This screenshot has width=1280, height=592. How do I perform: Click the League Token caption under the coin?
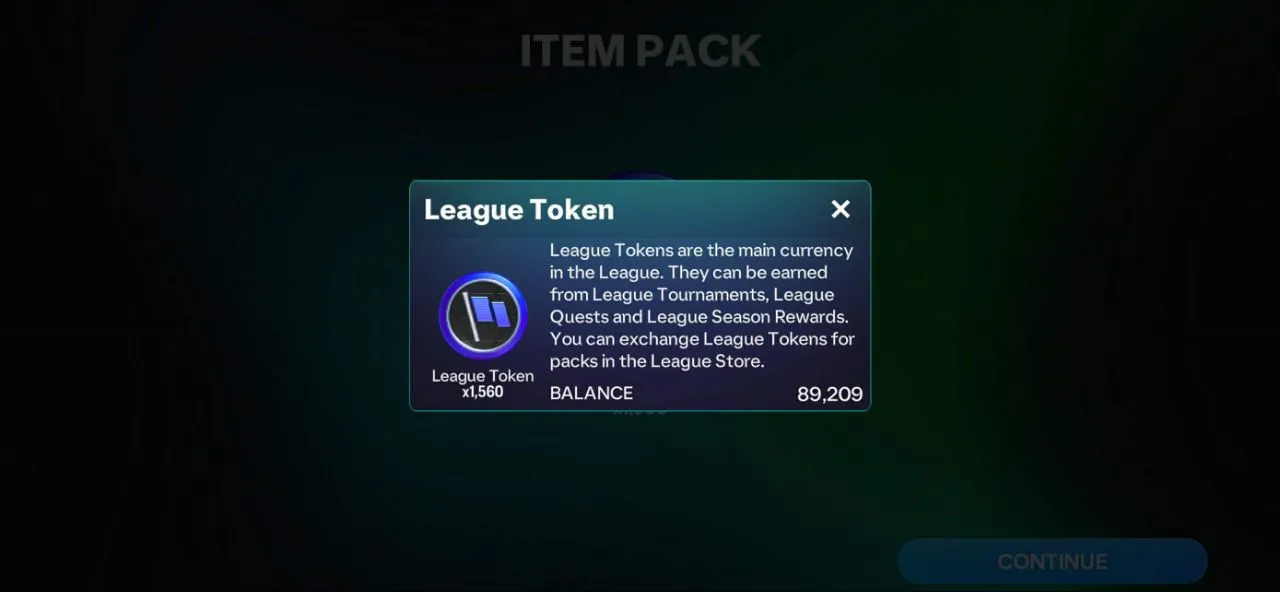pyautogui.click(x=483, y=376)
